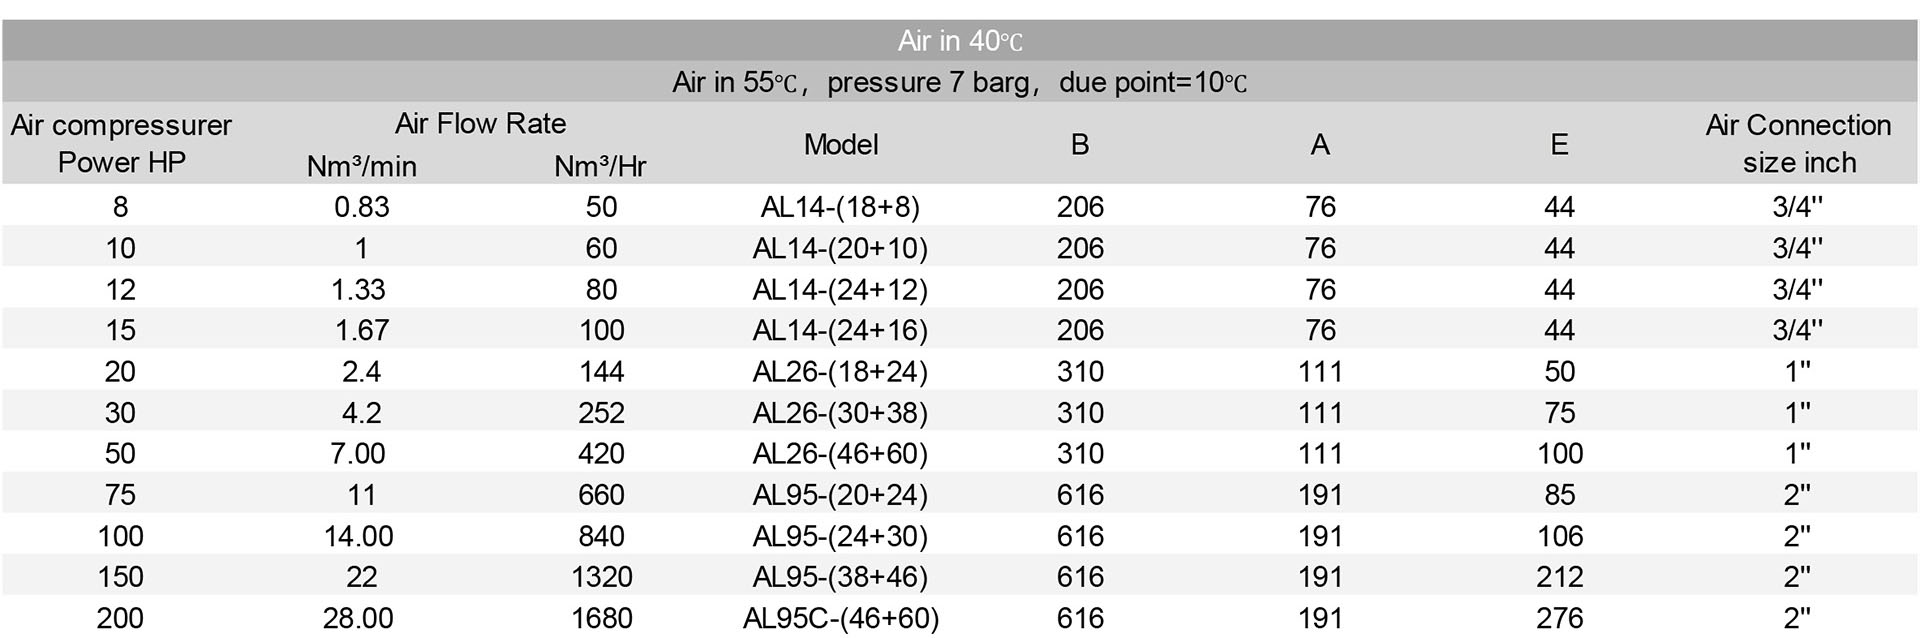Select model AL26-(30+38)
This screenshot has height=638, width=1920.
tap(840, 412)
